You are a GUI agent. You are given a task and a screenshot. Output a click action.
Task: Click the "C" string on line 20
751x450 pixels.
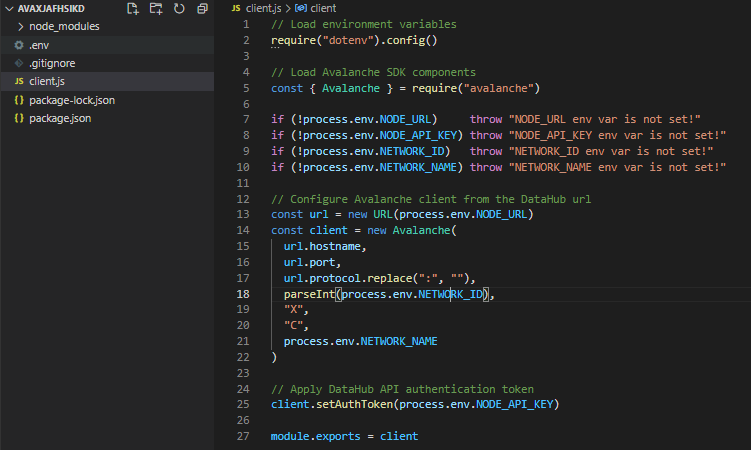click(x=293, y=326)
